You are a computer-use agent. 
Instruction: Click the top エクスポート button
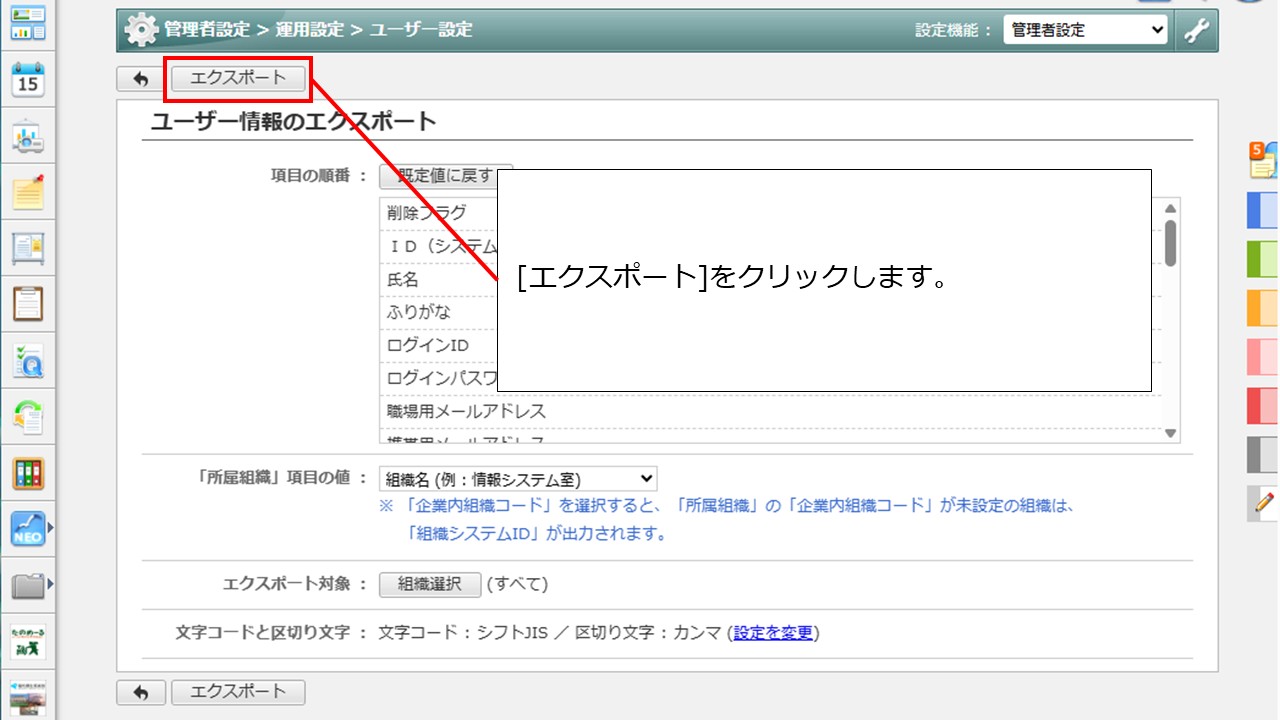(x=238, y=78)
